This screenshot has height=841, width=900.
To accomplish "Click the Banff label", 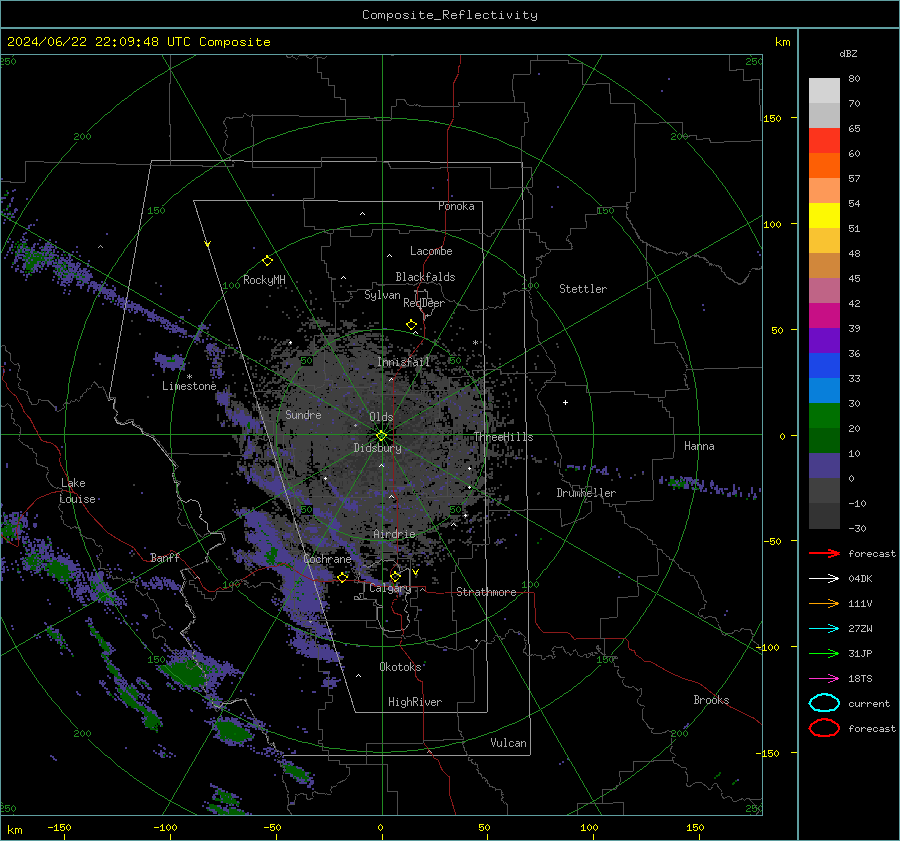I will 165,558.
